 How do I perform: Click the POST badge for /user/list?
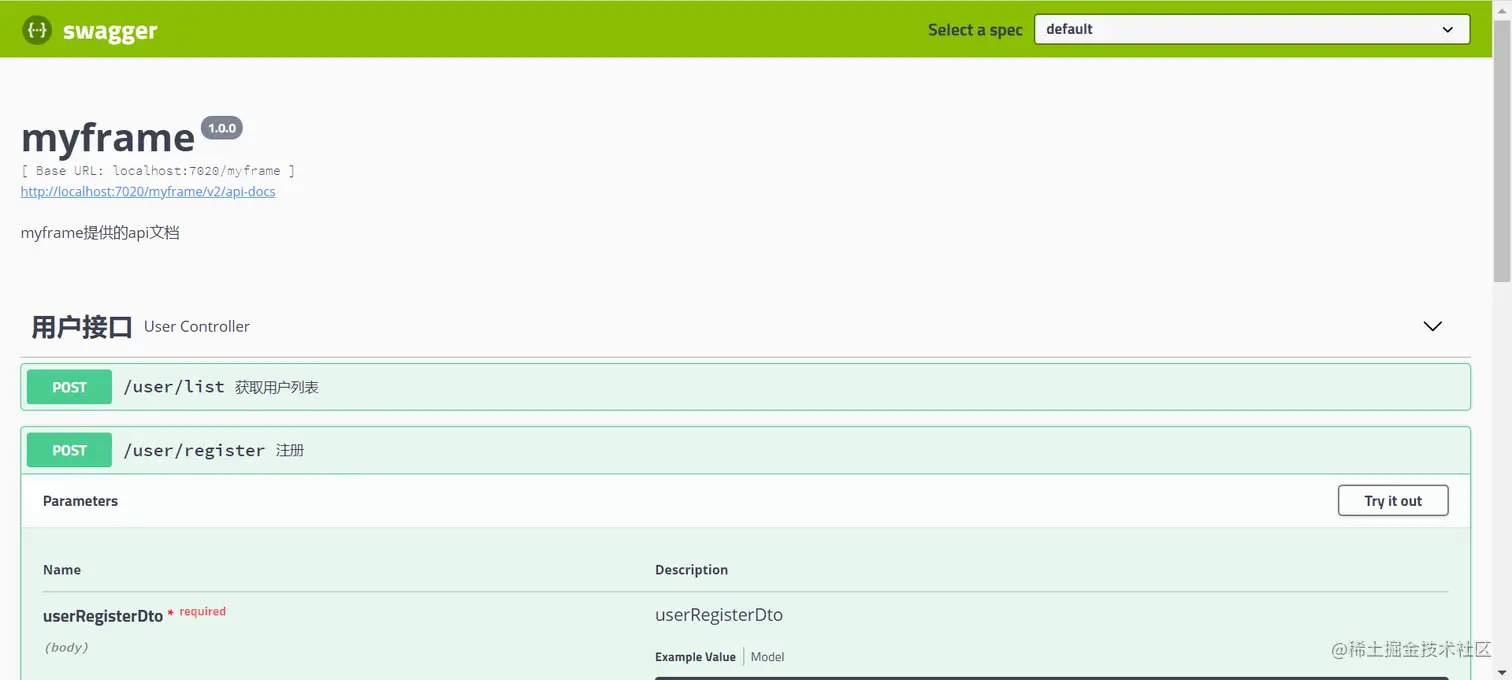coord(69,387)
